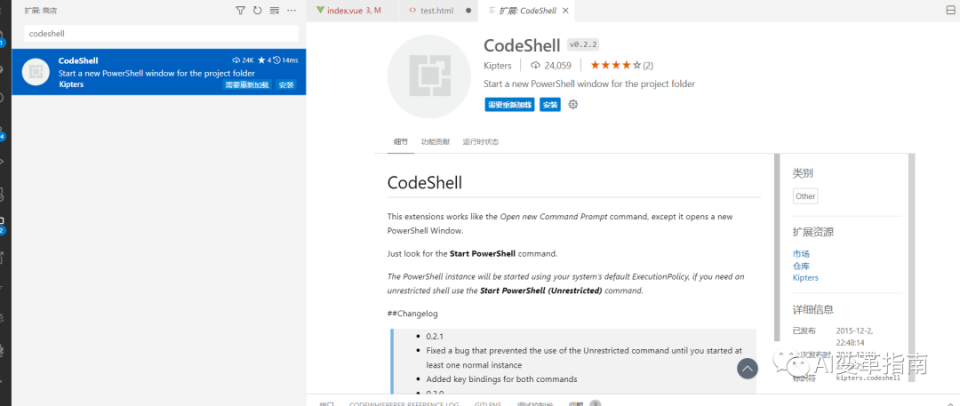Close the 扩展: CodeShell tab

pyautogui.click(x=565, y=10)
